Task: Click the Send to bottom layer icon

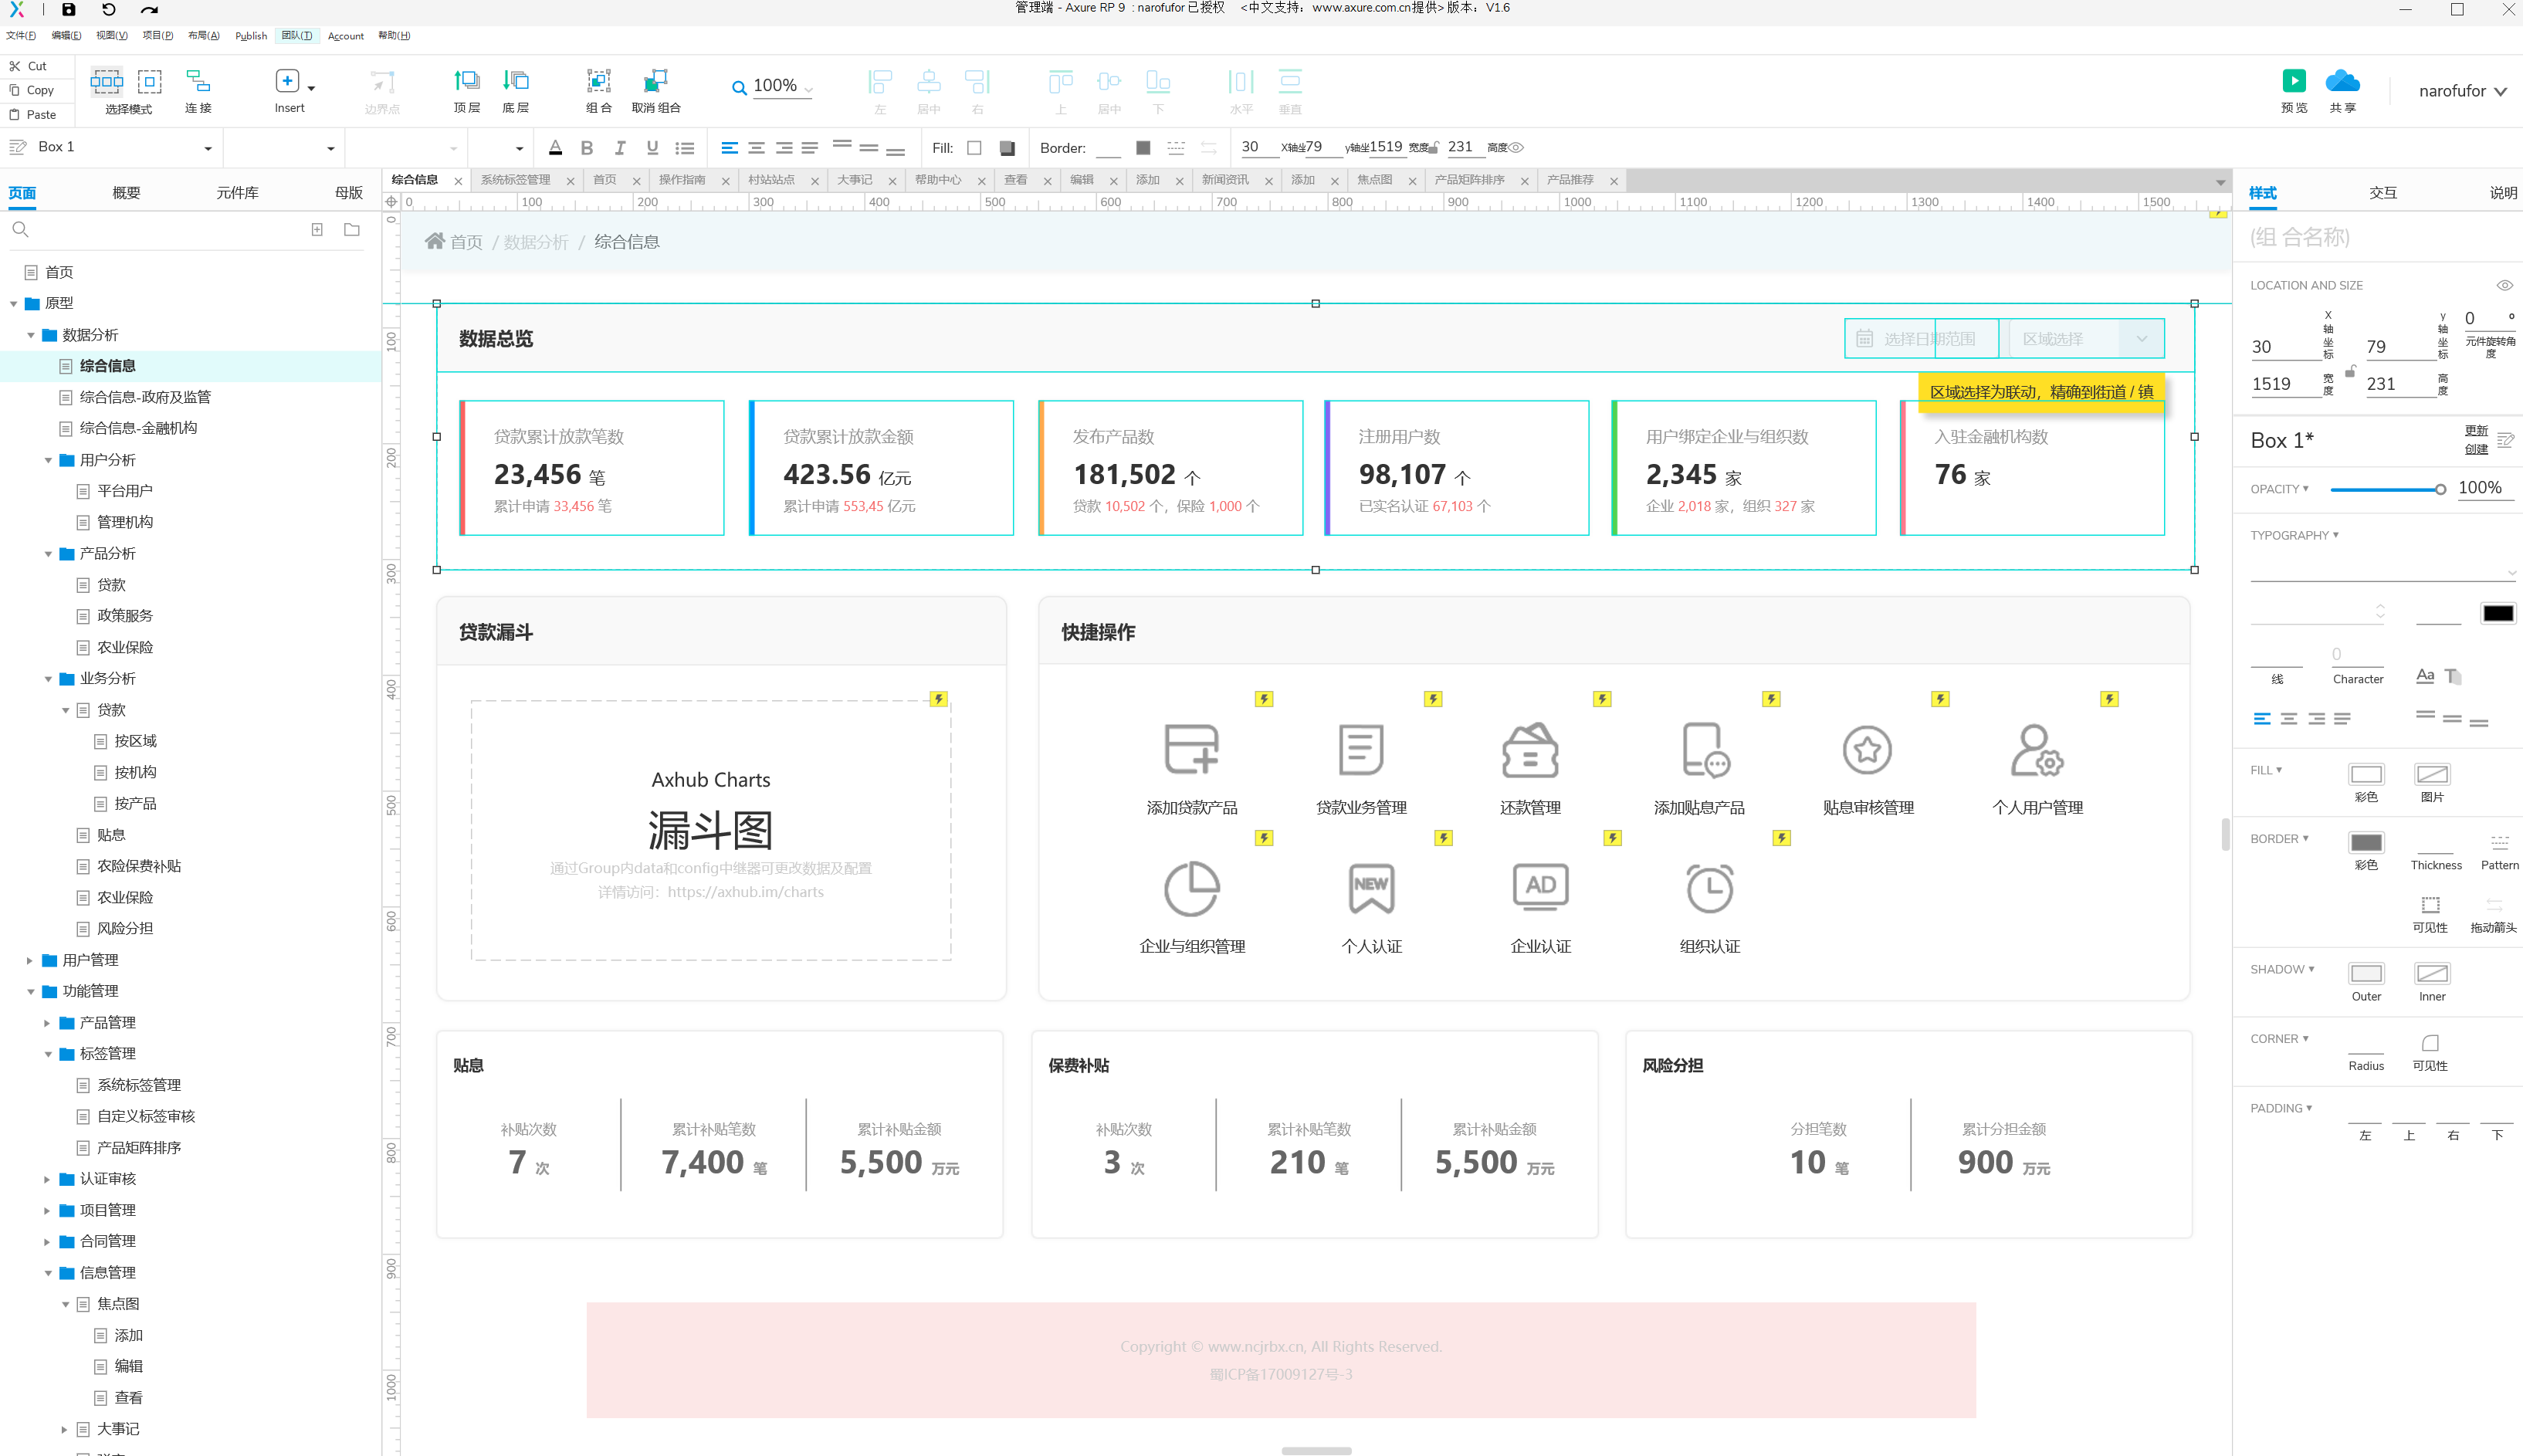Action: click(515, 81)
